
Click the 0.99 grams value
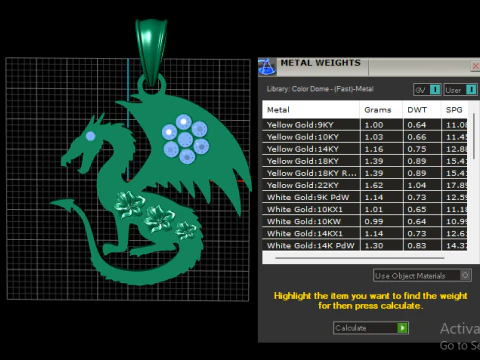point(374,222)
